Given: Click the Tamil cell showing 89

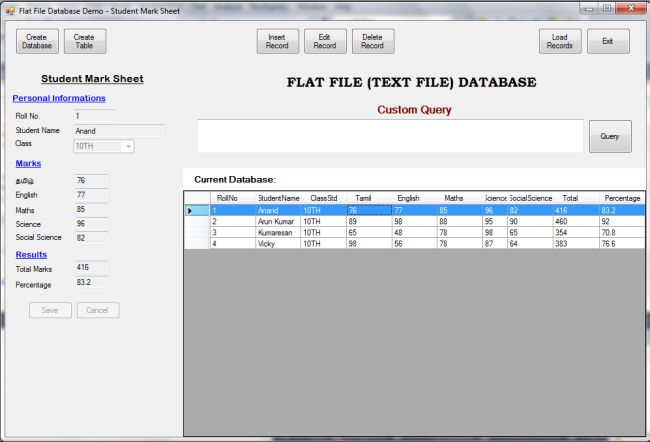Looking at the screenshot, I should click(369, 221).
